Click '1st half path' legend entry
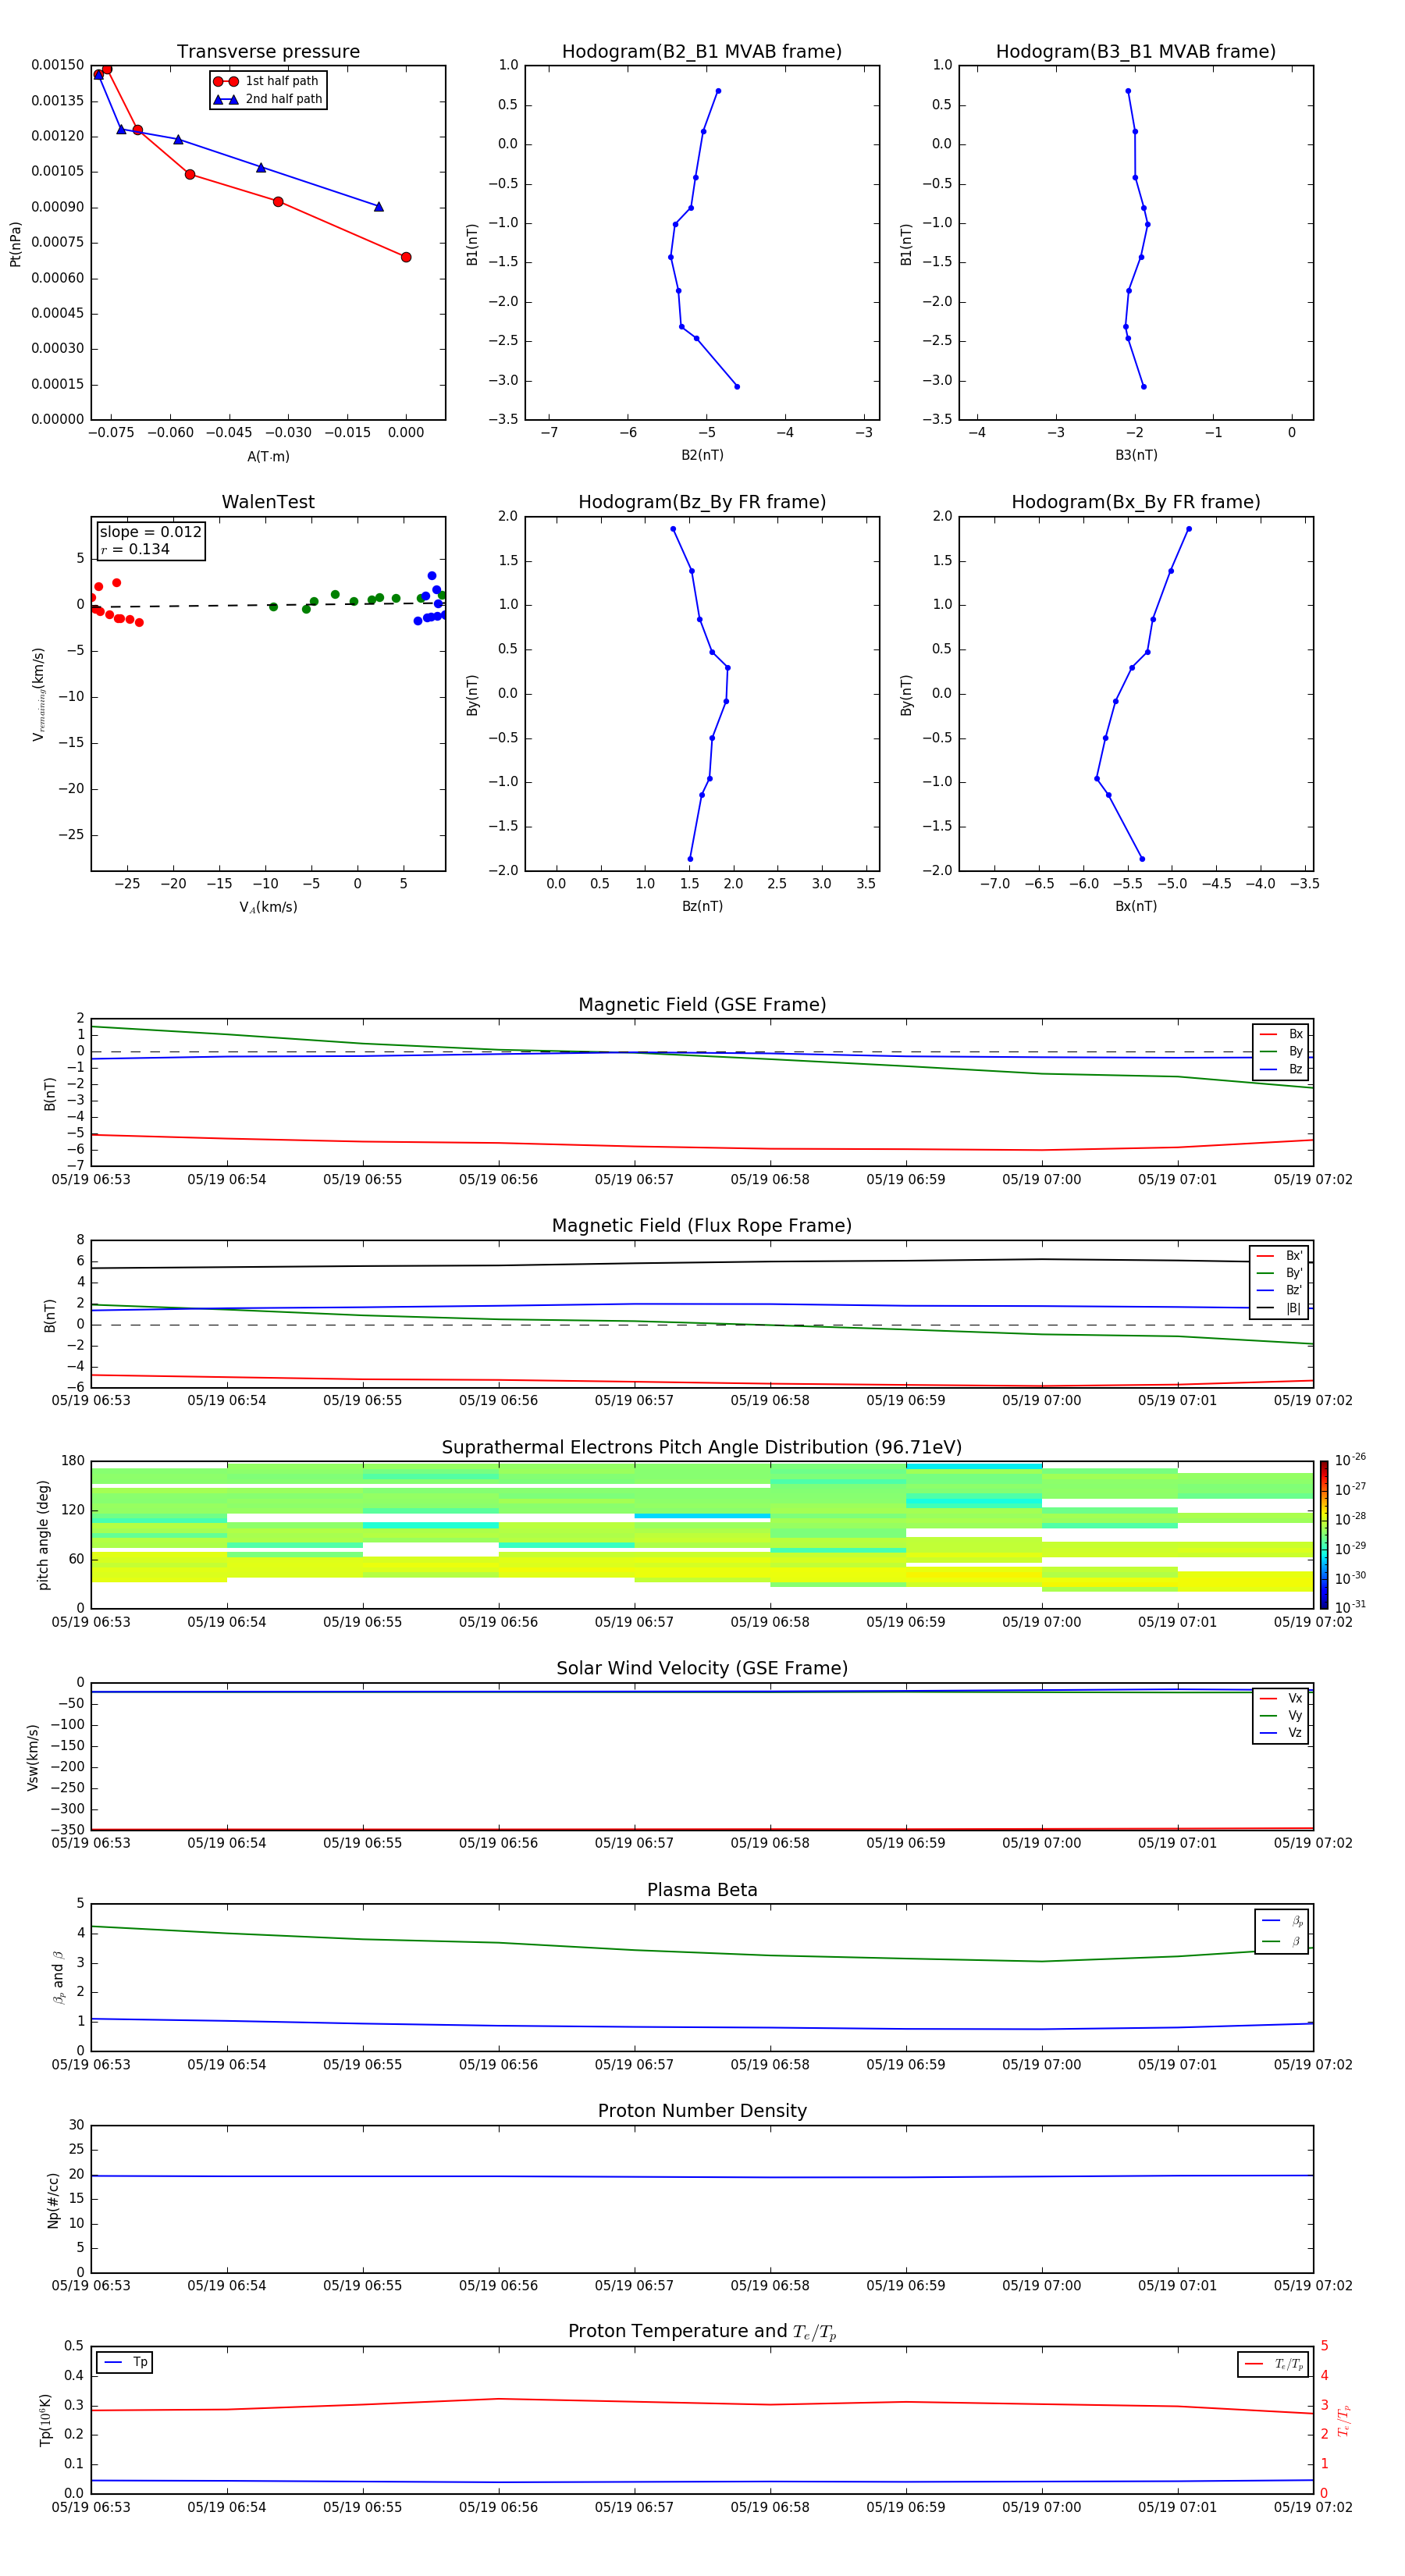The height and width of the screenshot is (2576, 1405). click(x=266, y=81)
